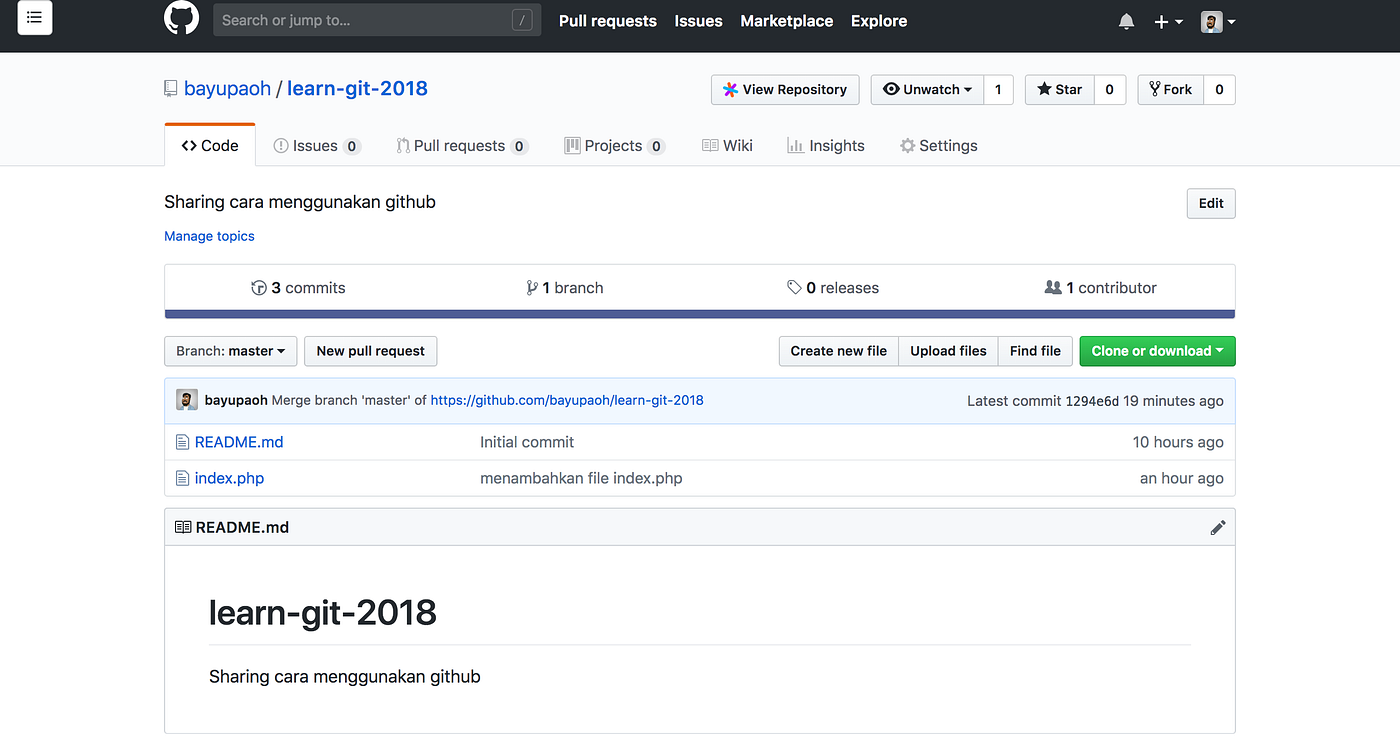Select Marketplace in the top navigation

(x=786, y=20)
